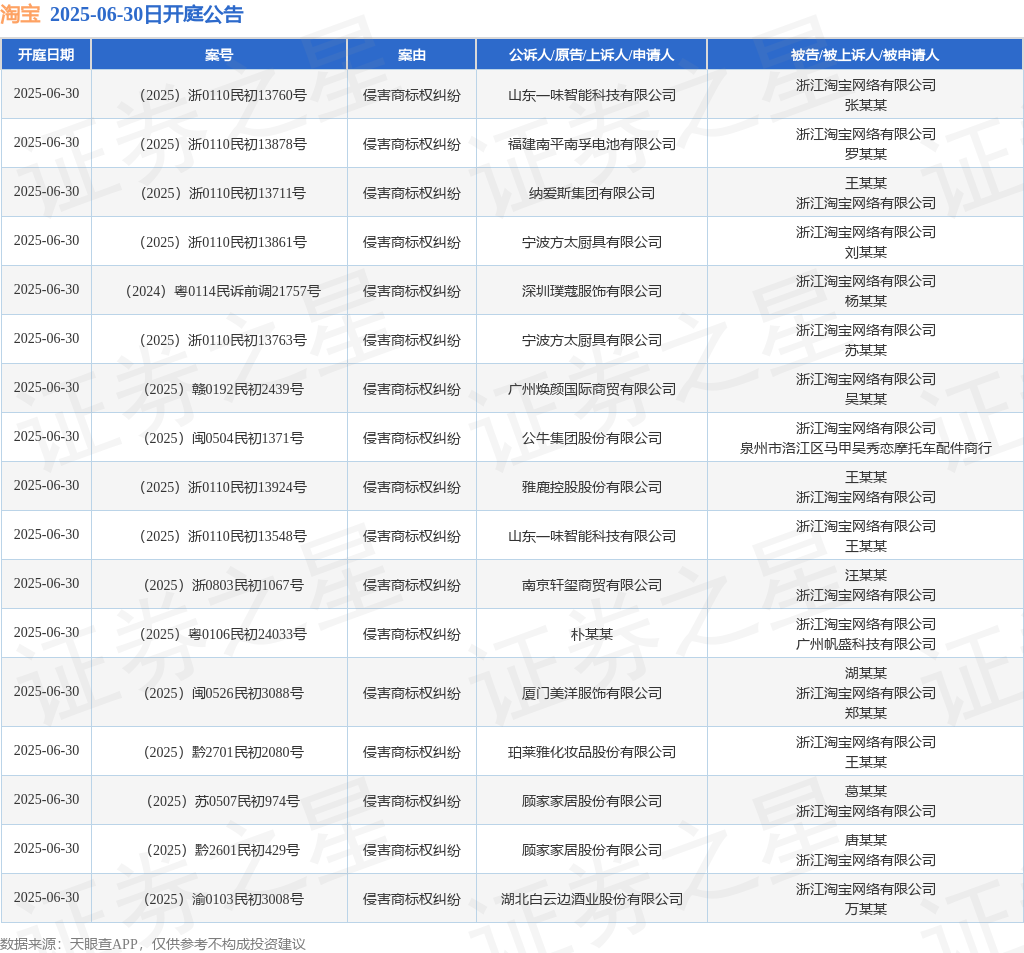
Task: Click the 案由 column header
Action: pyautogui.click(x=411, y=55)
